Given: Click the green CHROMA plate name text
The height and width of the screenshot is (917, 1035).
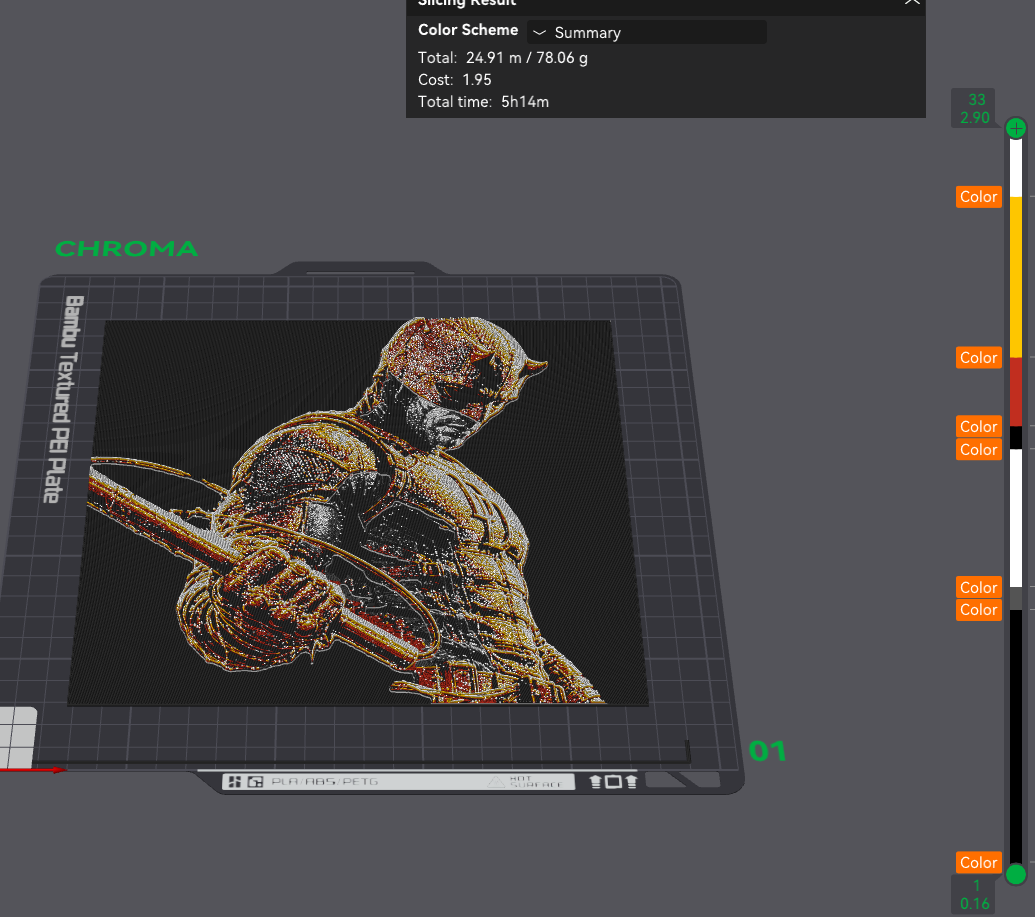Looking at the screenshot, I should [127, 249].
